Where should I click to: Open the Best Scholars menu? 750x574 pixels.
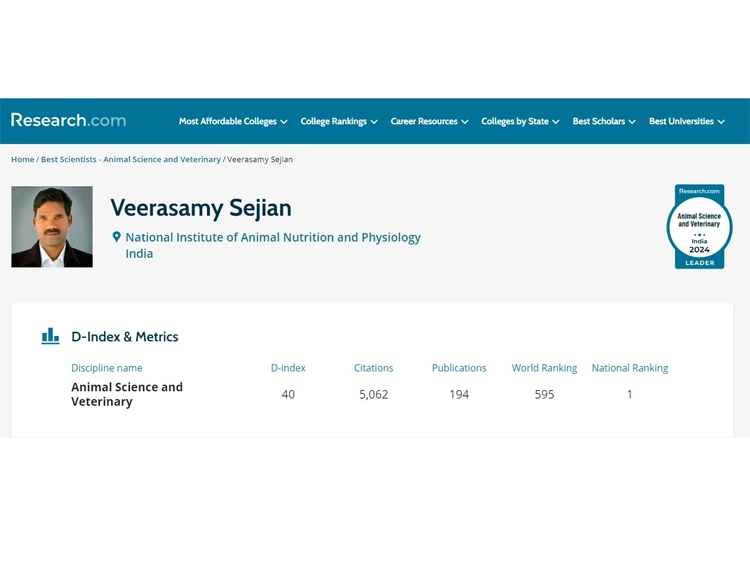604,121
